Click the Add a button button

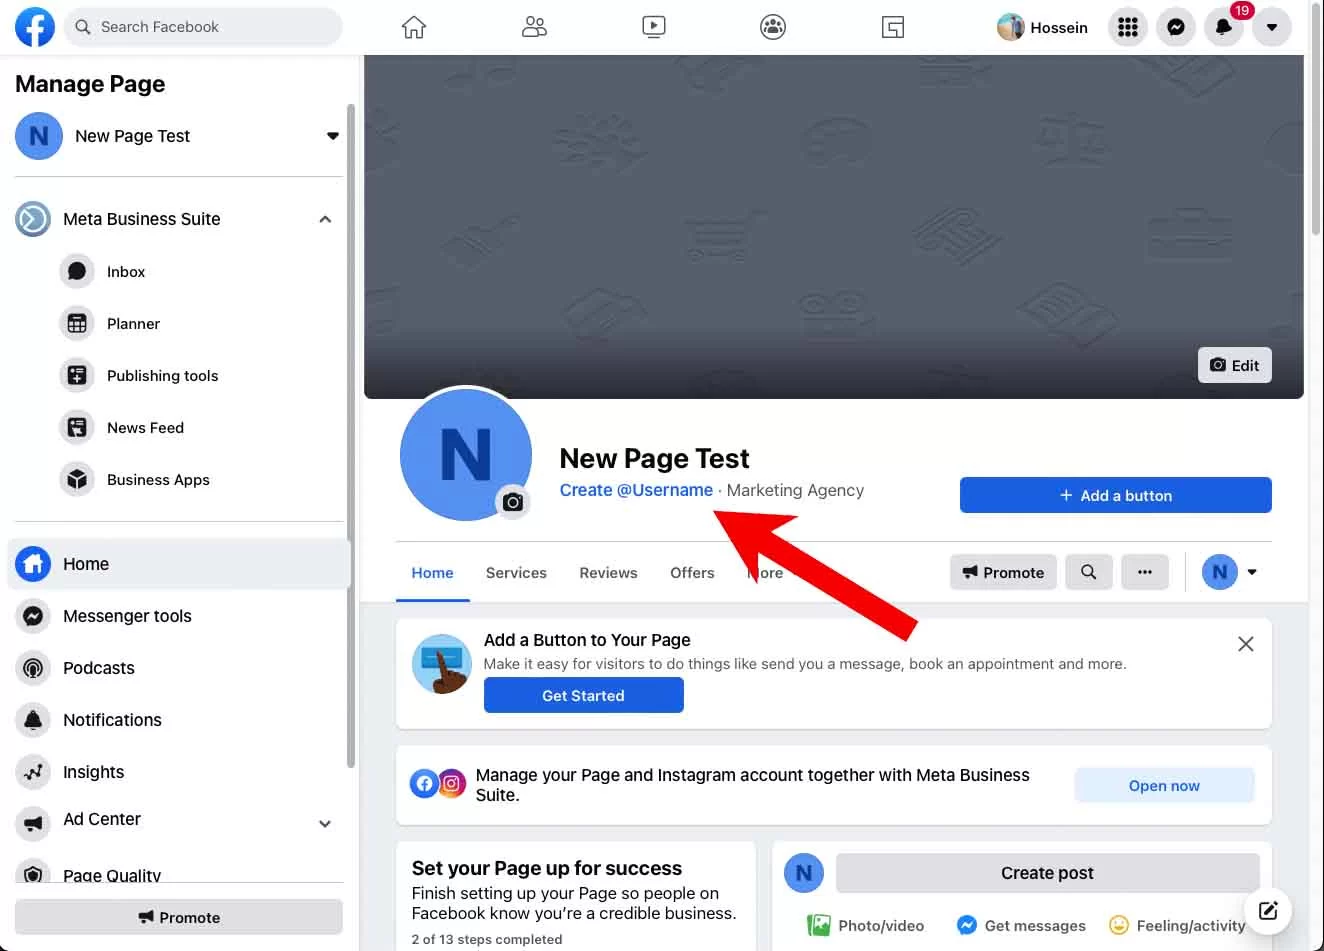pyautogui.click(x=1115, y=495)
